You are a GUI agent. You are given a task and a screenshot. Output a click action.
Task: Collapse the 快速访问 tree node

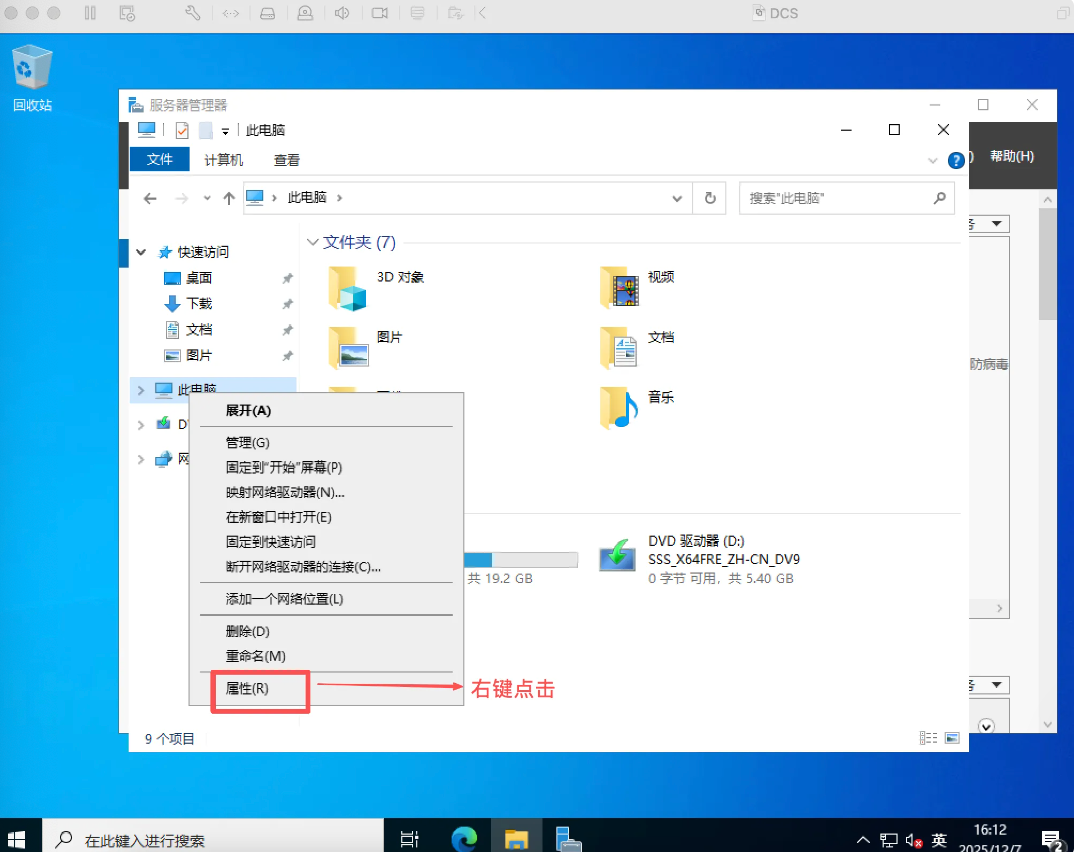pos(141,252)
